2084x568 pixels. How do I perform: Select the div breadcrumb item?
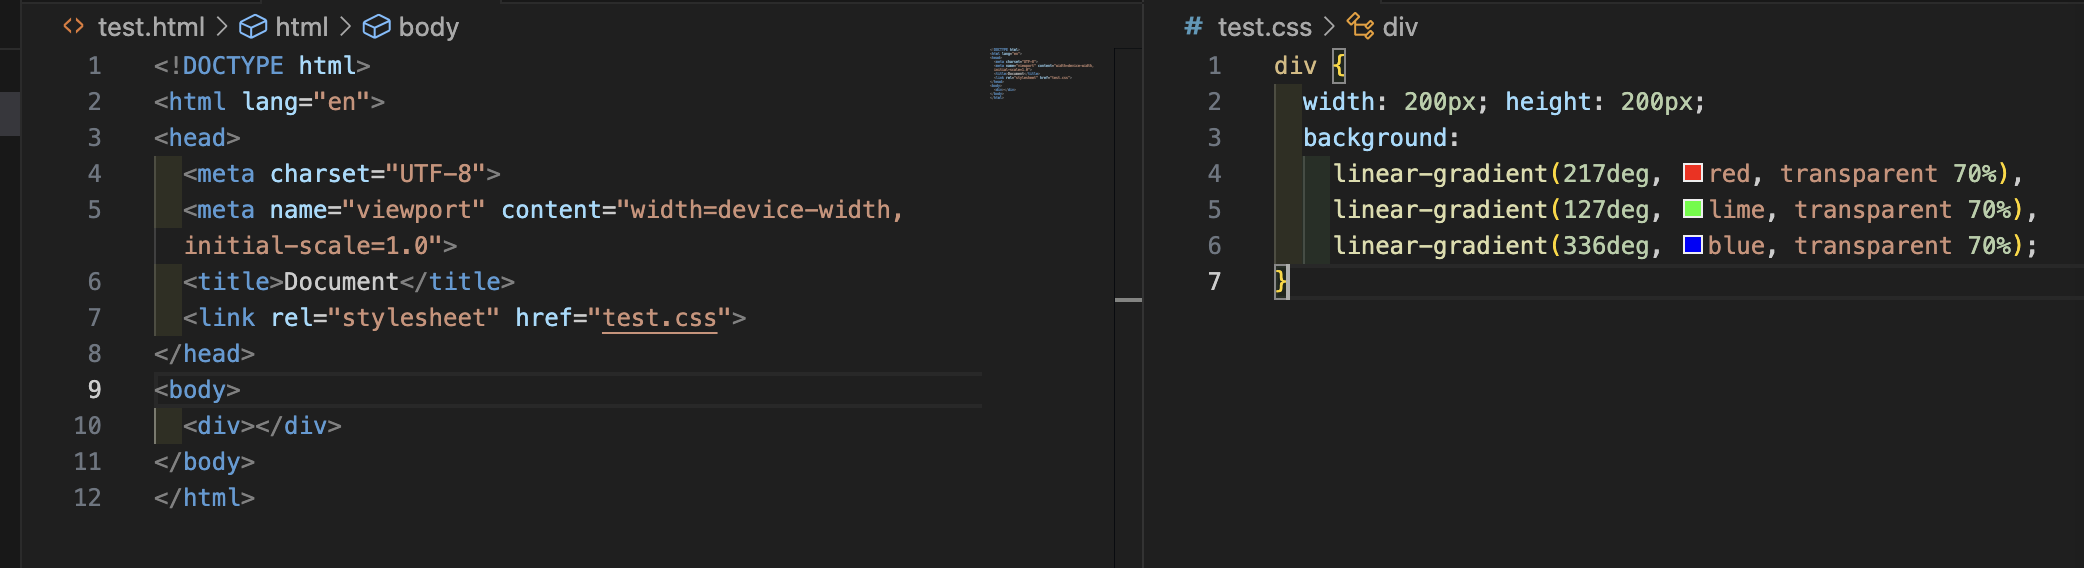[x=1400, y=27]
